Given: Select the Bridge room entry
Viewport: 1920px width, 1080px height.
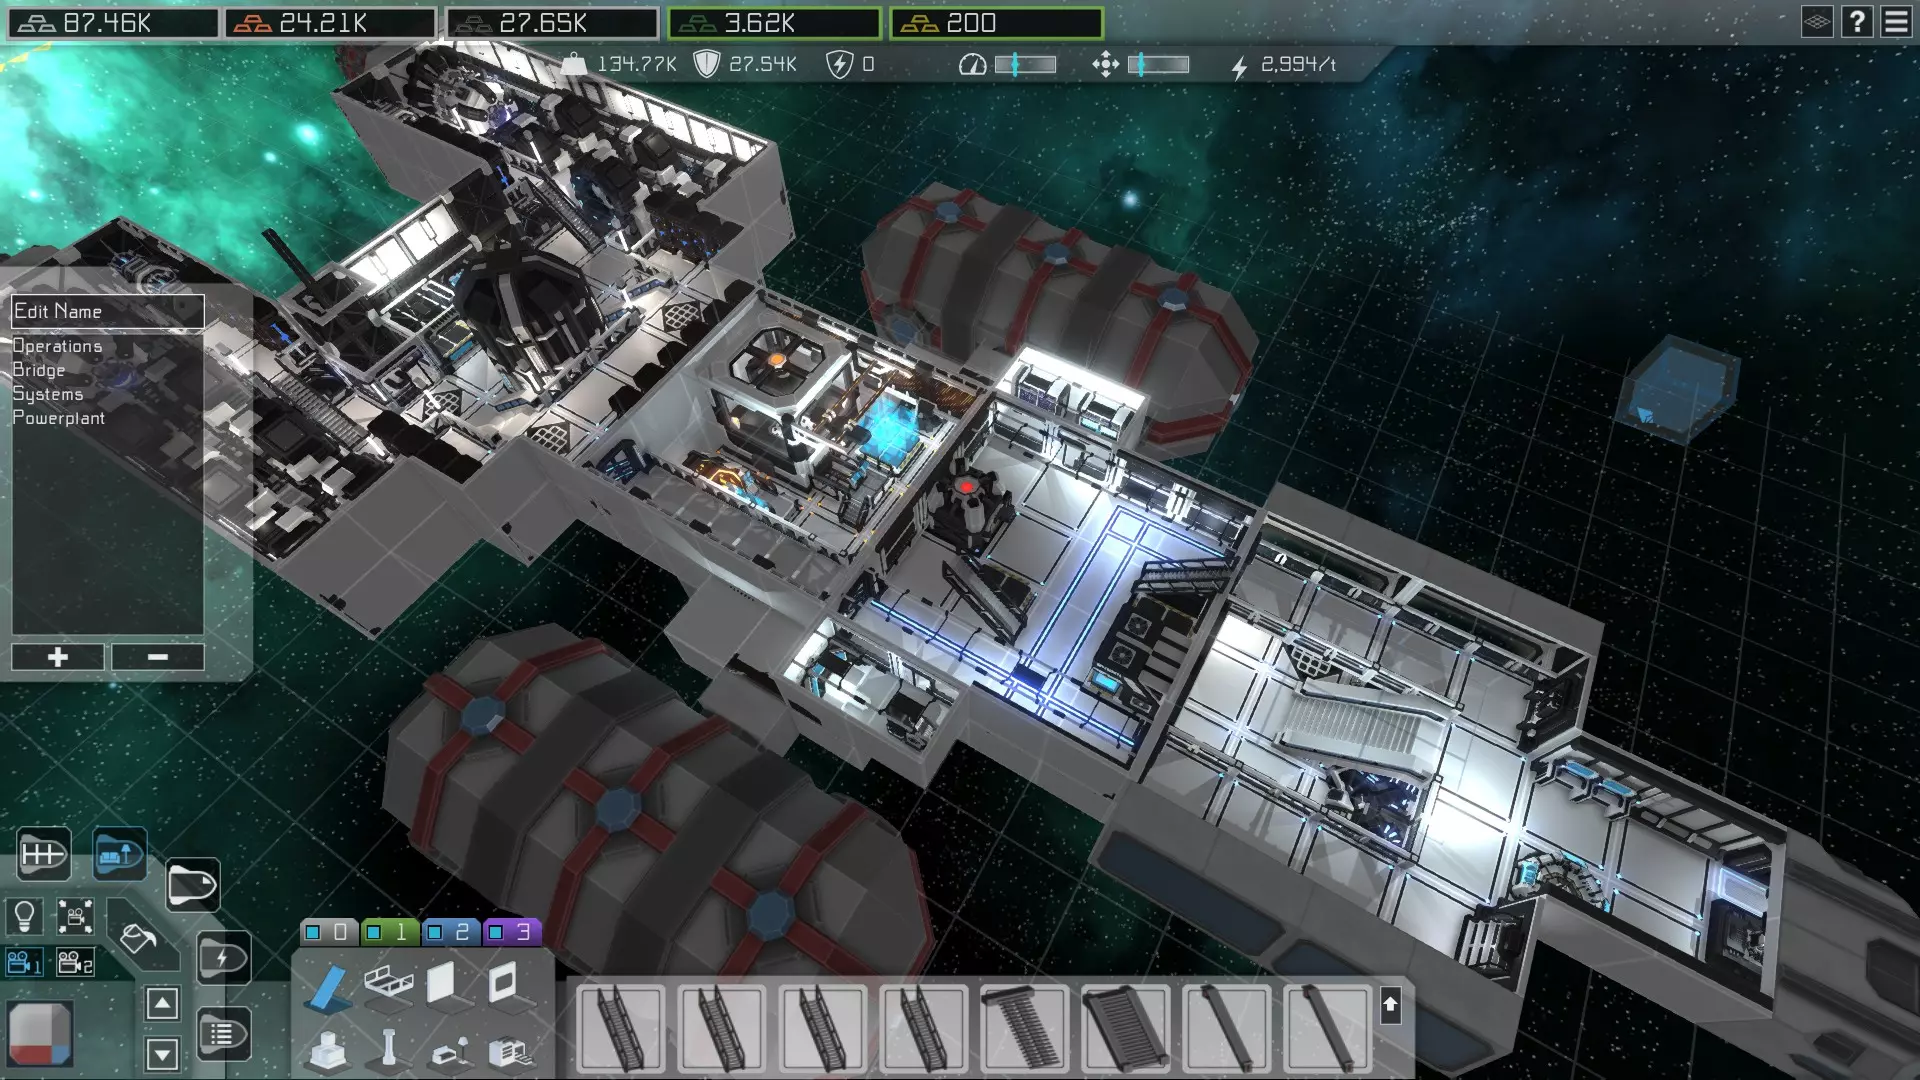Looking at the screenshot, I should click(39, 370).
